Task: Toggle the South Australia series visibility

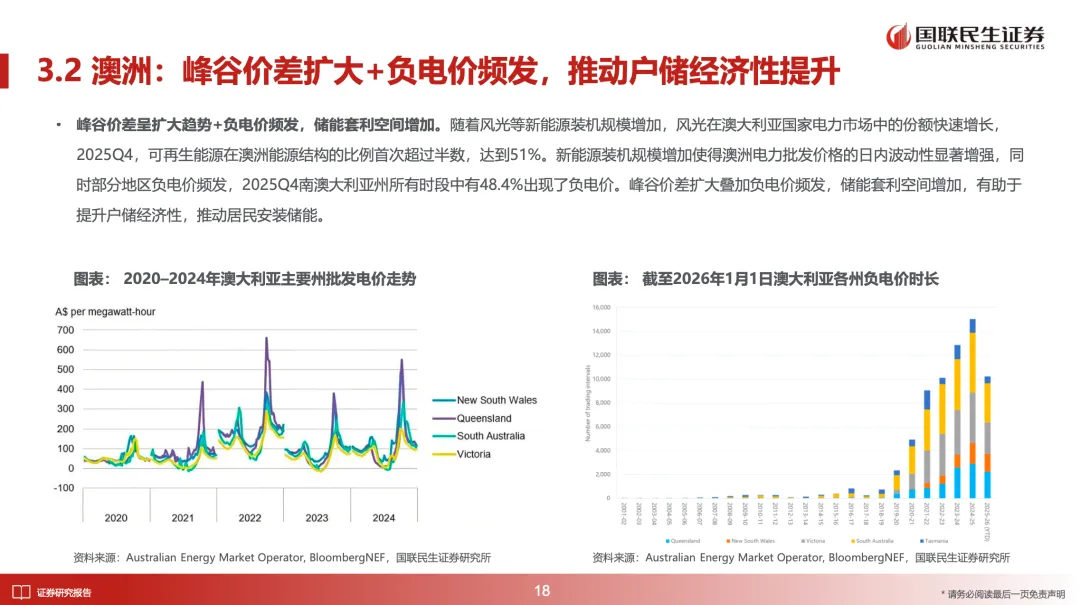Action: 852,541
